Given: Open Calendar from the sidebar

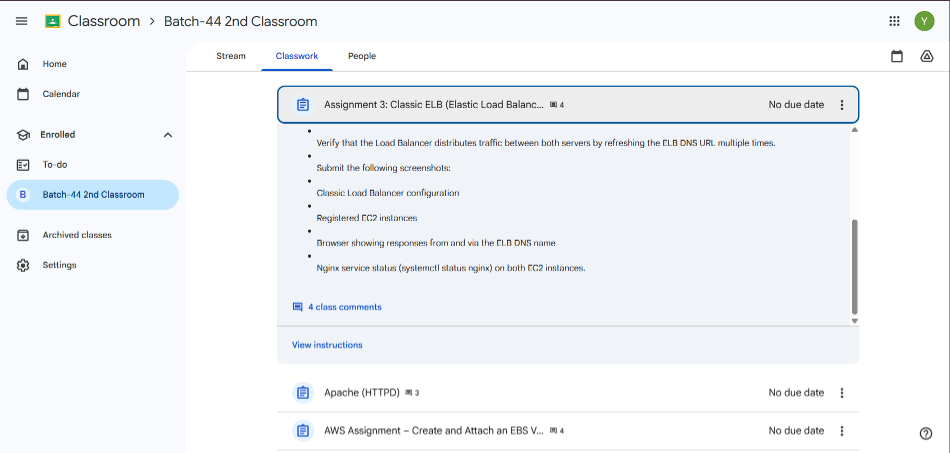Looking at the screenshot, I should coord(93,94).
